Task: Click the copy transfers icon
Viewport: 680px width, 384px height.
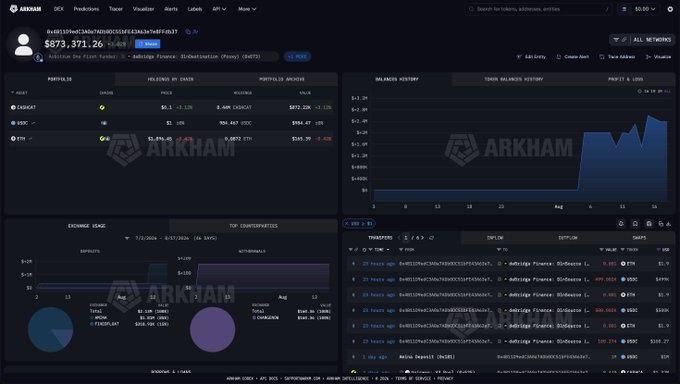Action: tap(660, 223)
